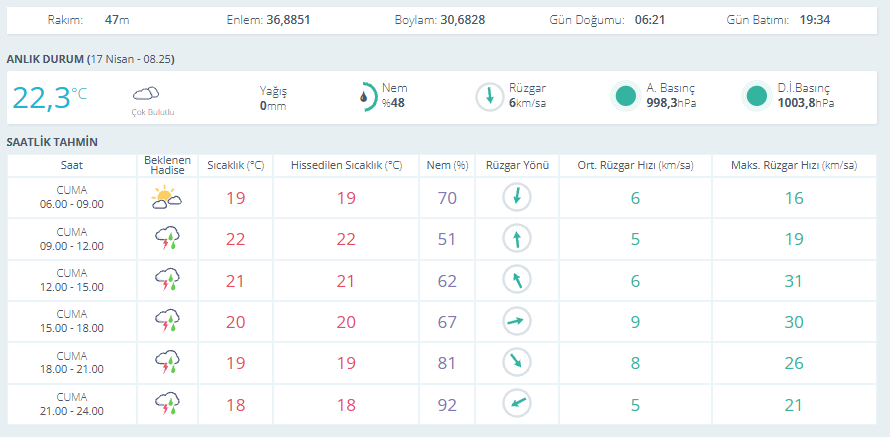Click the wind direction arrow for 21.00 - 24.00
The height and width of the screenshot is (437, 890).
point(516,404)
